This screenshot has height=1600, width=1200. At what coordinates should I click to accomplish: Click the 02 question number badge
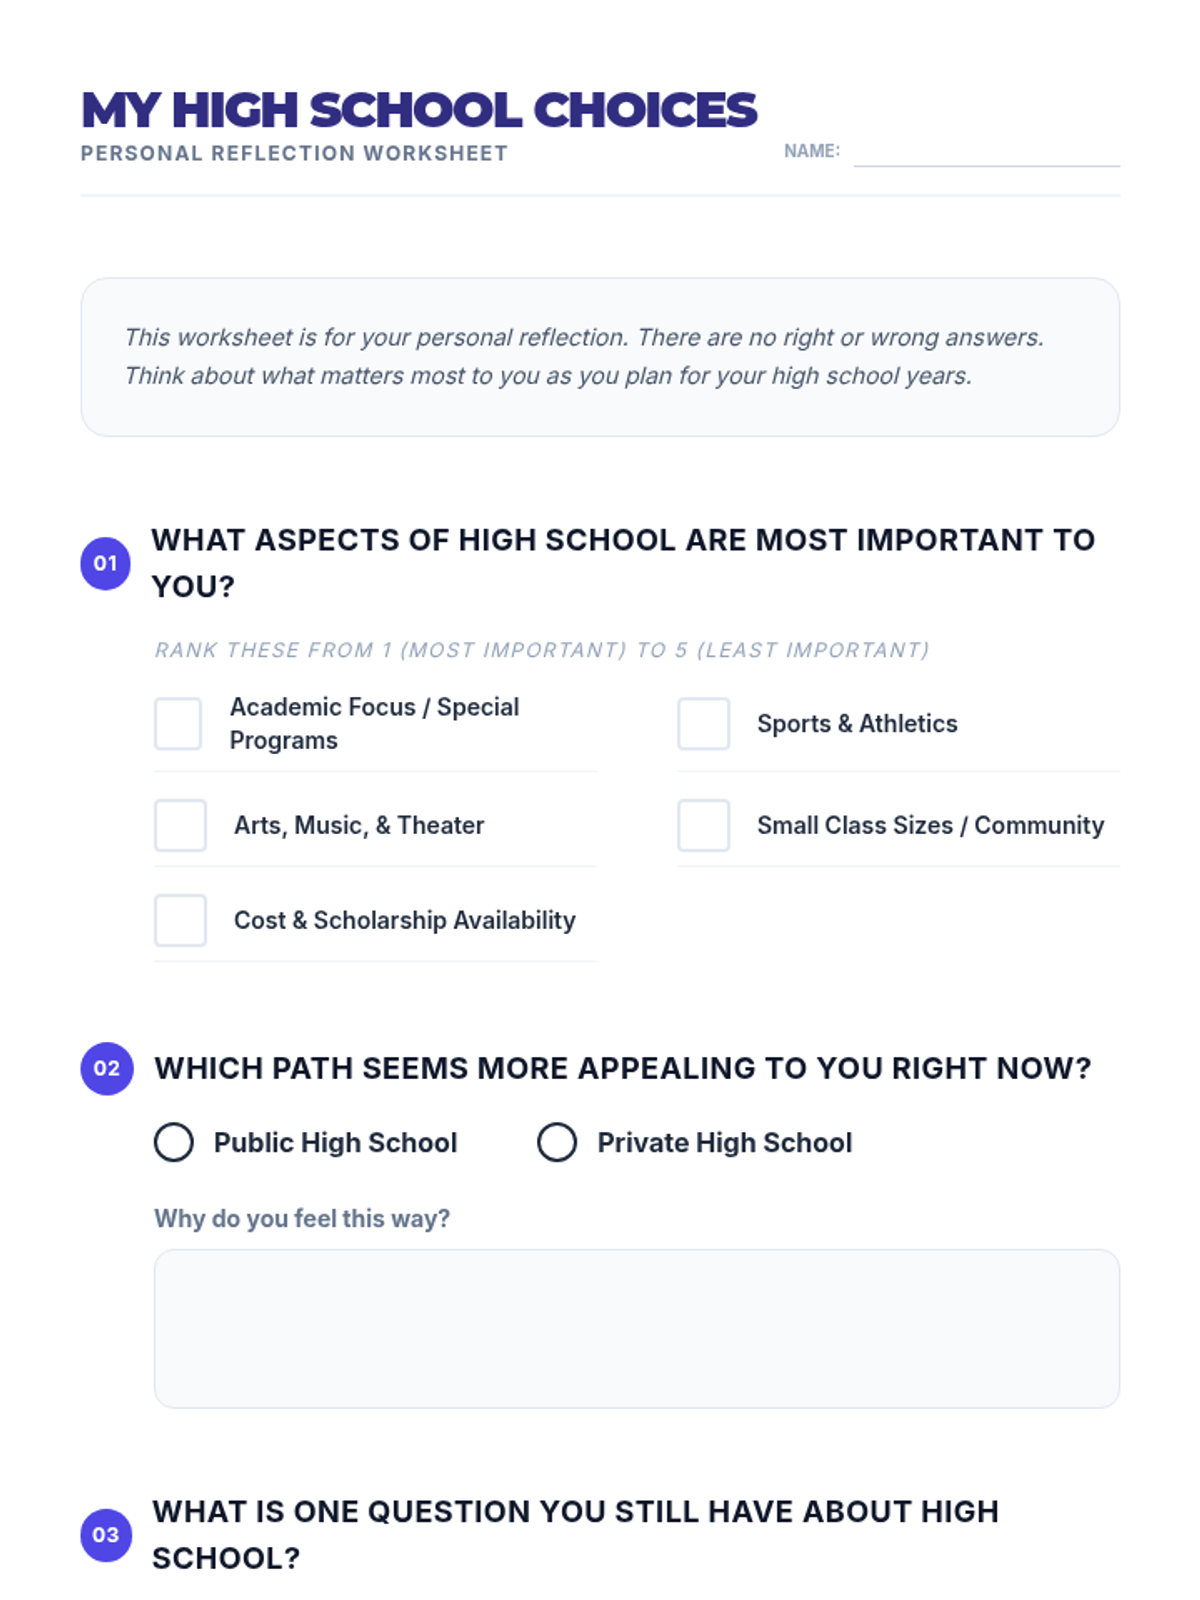coord(107,1068)
